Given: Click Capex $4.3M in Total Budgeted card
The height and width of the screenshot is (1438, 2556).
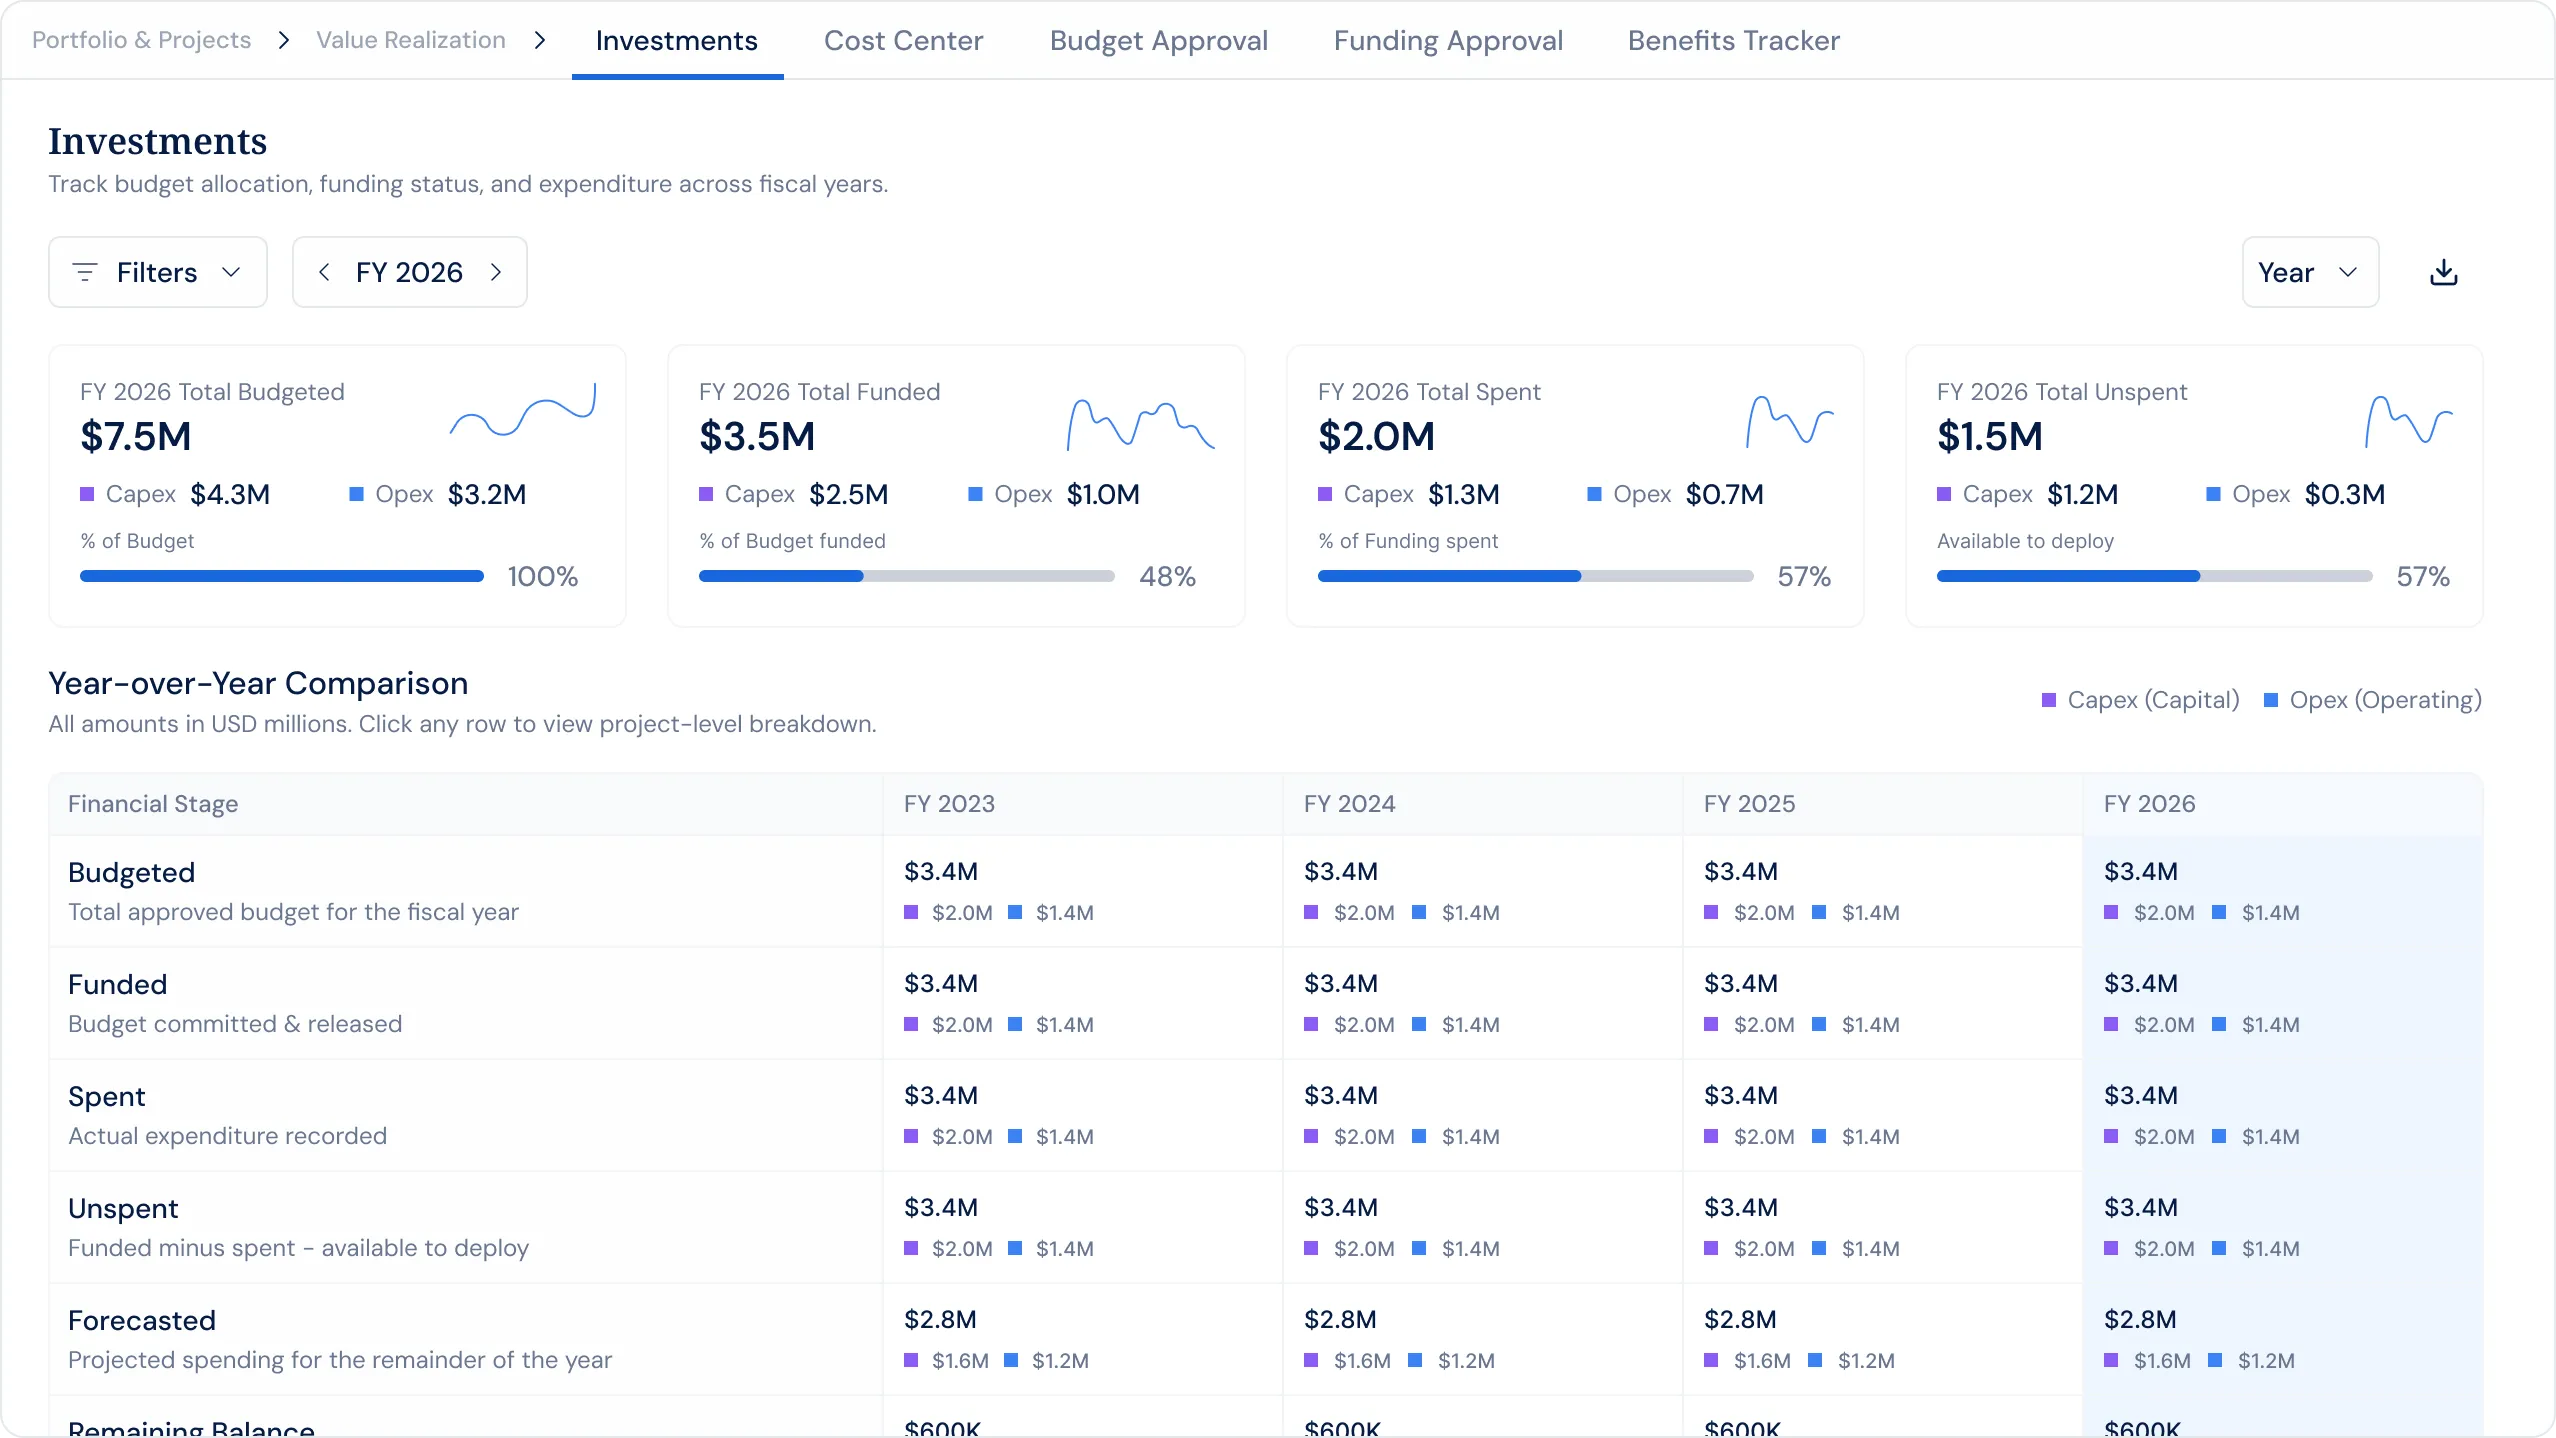Looking at the screenshot, I should pyautogui.click(x=230, y=494).
